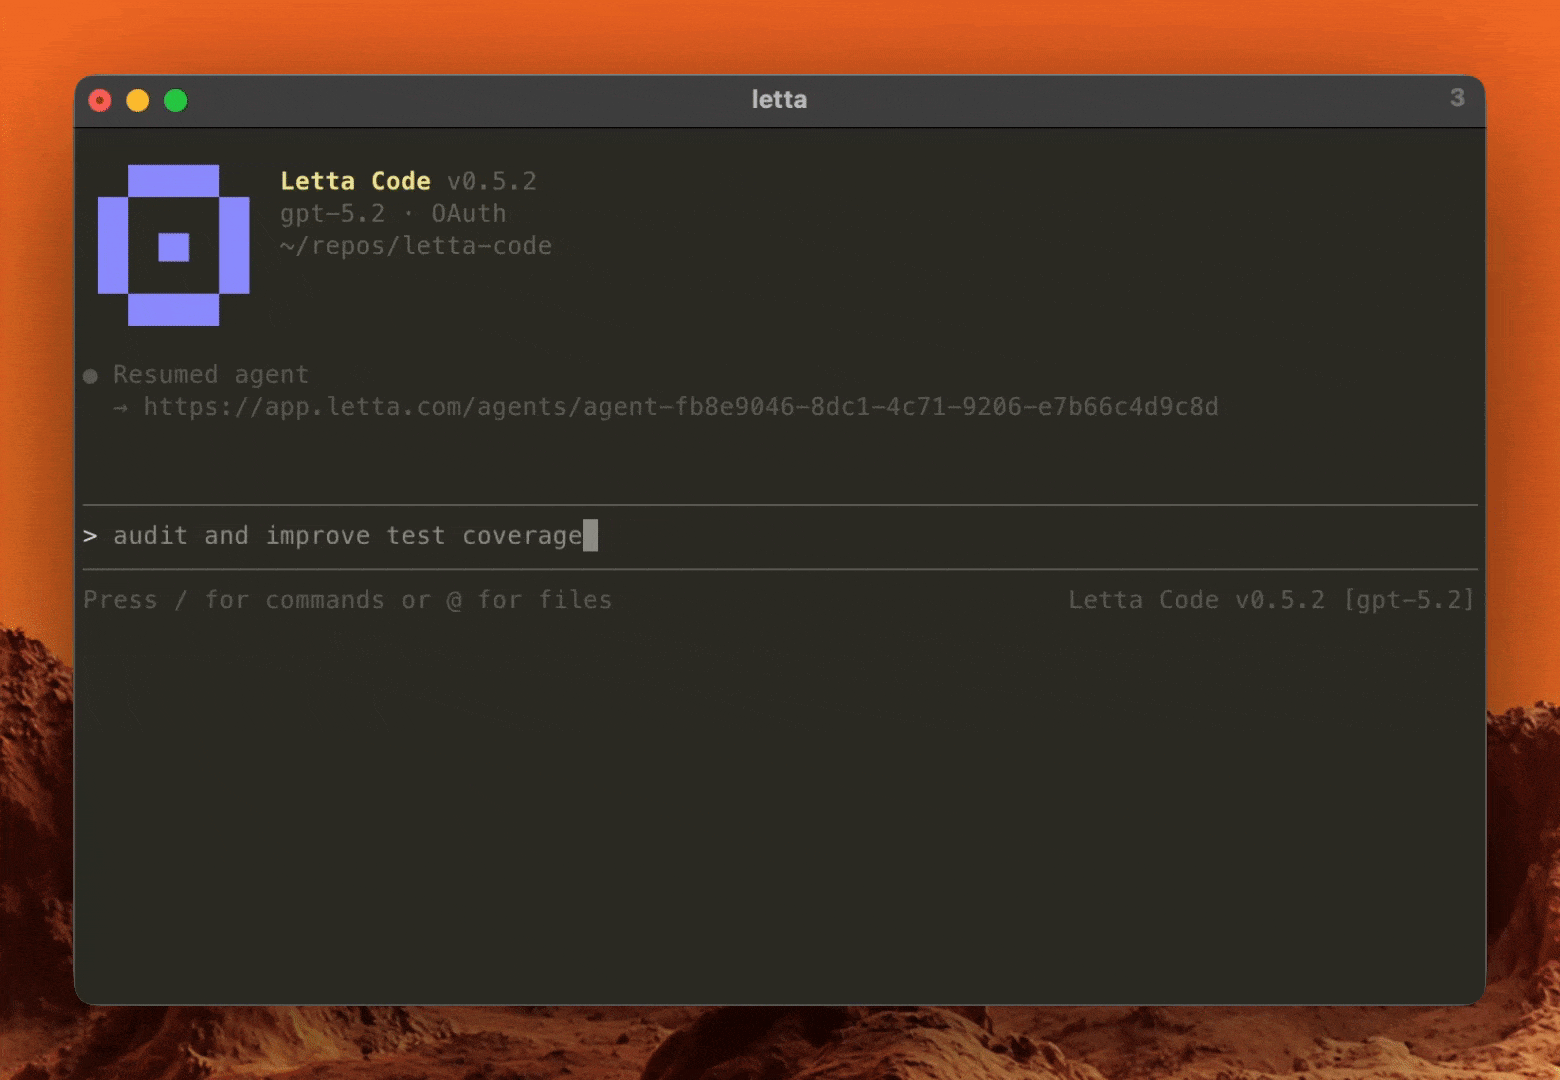Click the v0.5.2 version beside Letta Code heading
Viewport: 1560px width, 1080px height.
[491, 181]
